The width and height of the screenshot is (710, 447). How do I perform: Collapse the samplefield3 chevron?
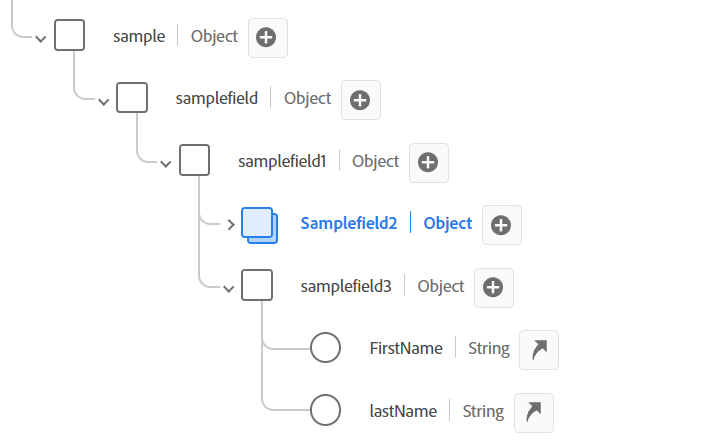click(x=229, y=289)
